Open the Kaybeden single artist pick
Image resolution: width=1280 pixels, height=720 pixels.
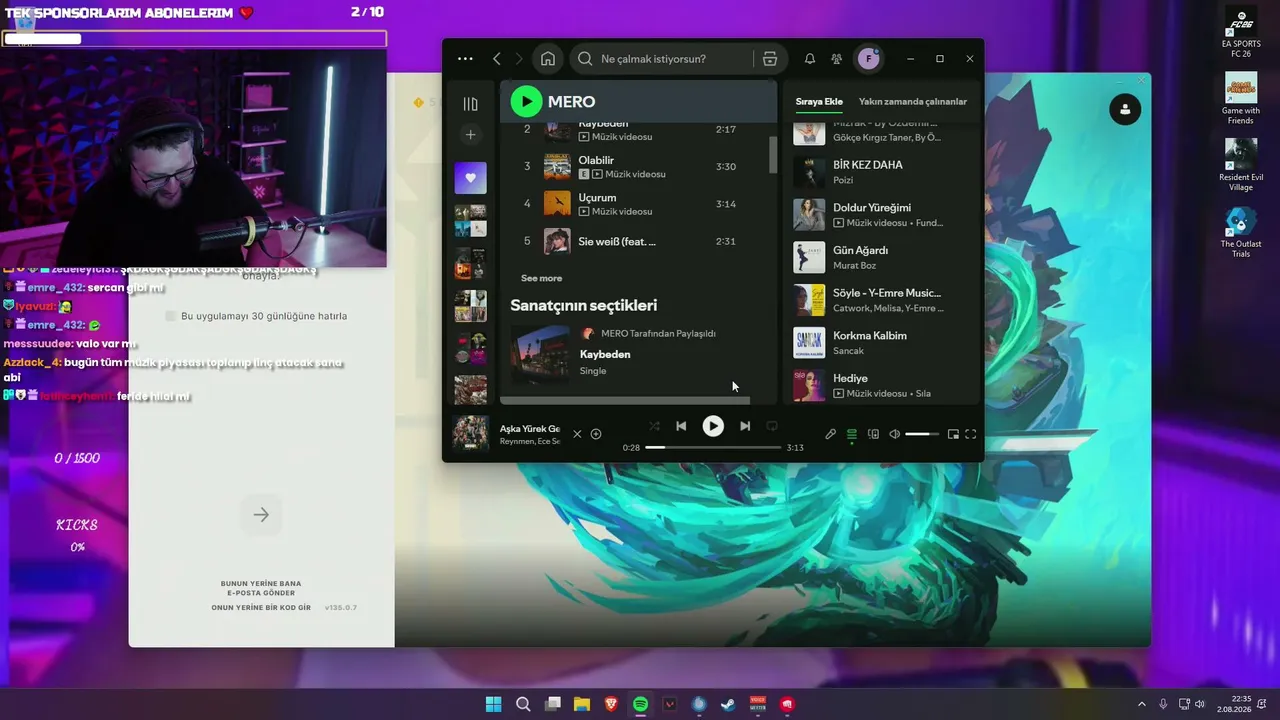click(605, 354)
